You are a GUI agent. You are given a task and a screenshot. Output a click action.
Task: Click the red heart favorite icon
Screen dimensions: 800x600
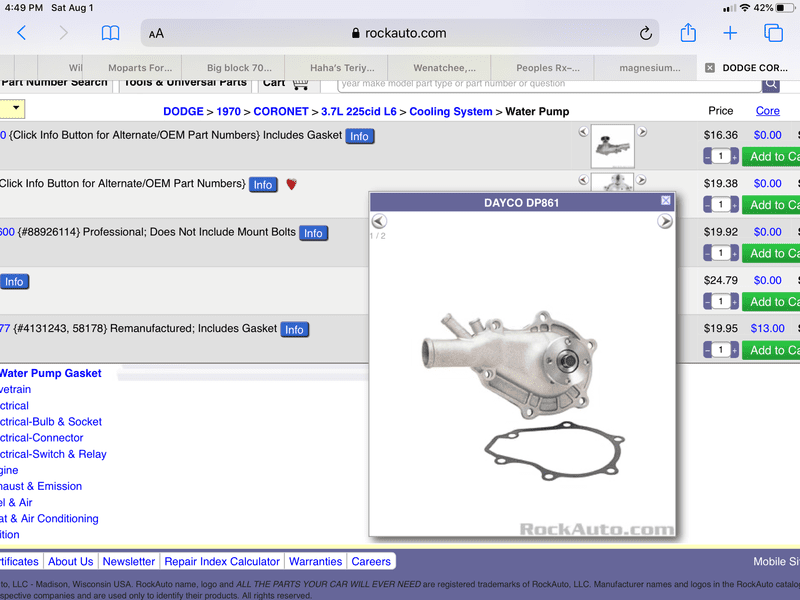pos(291,184)
